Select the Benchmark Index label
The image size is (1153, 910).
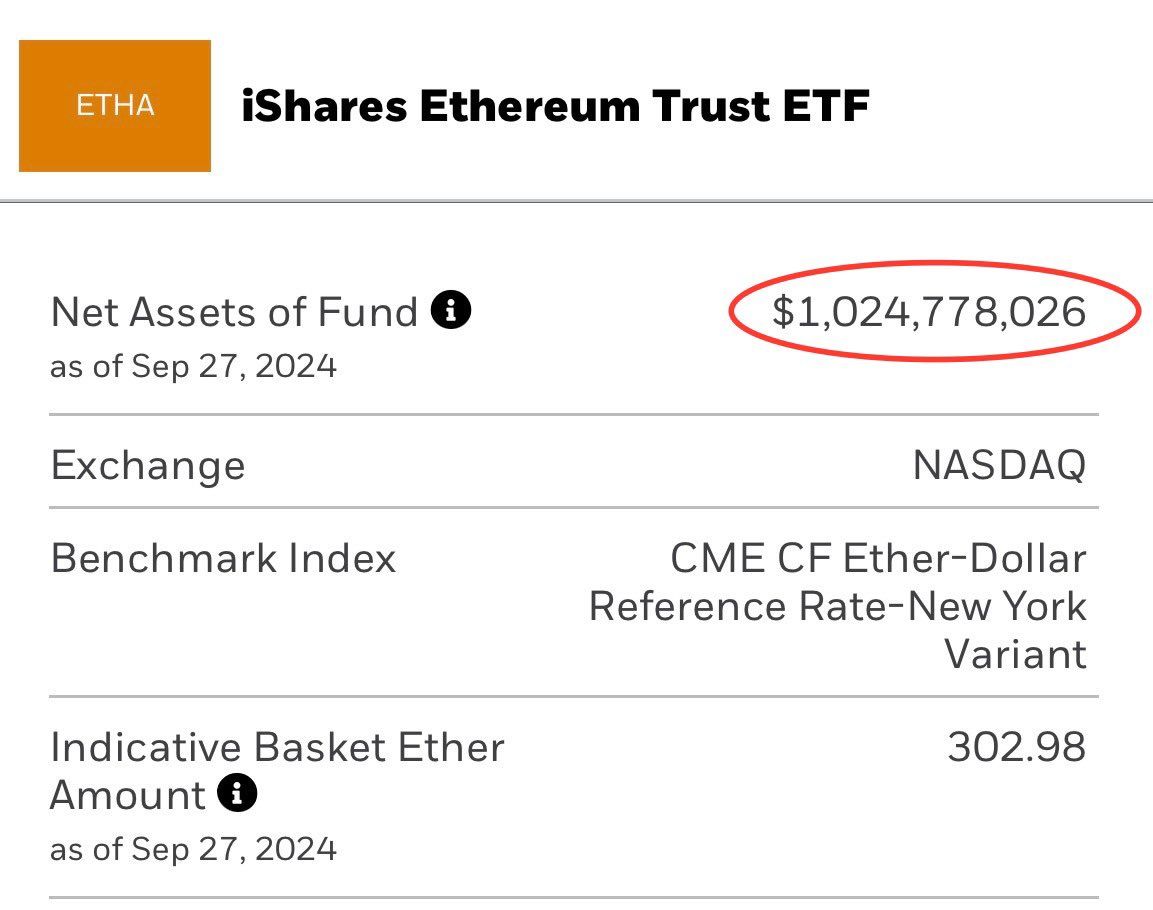(223, 558)
